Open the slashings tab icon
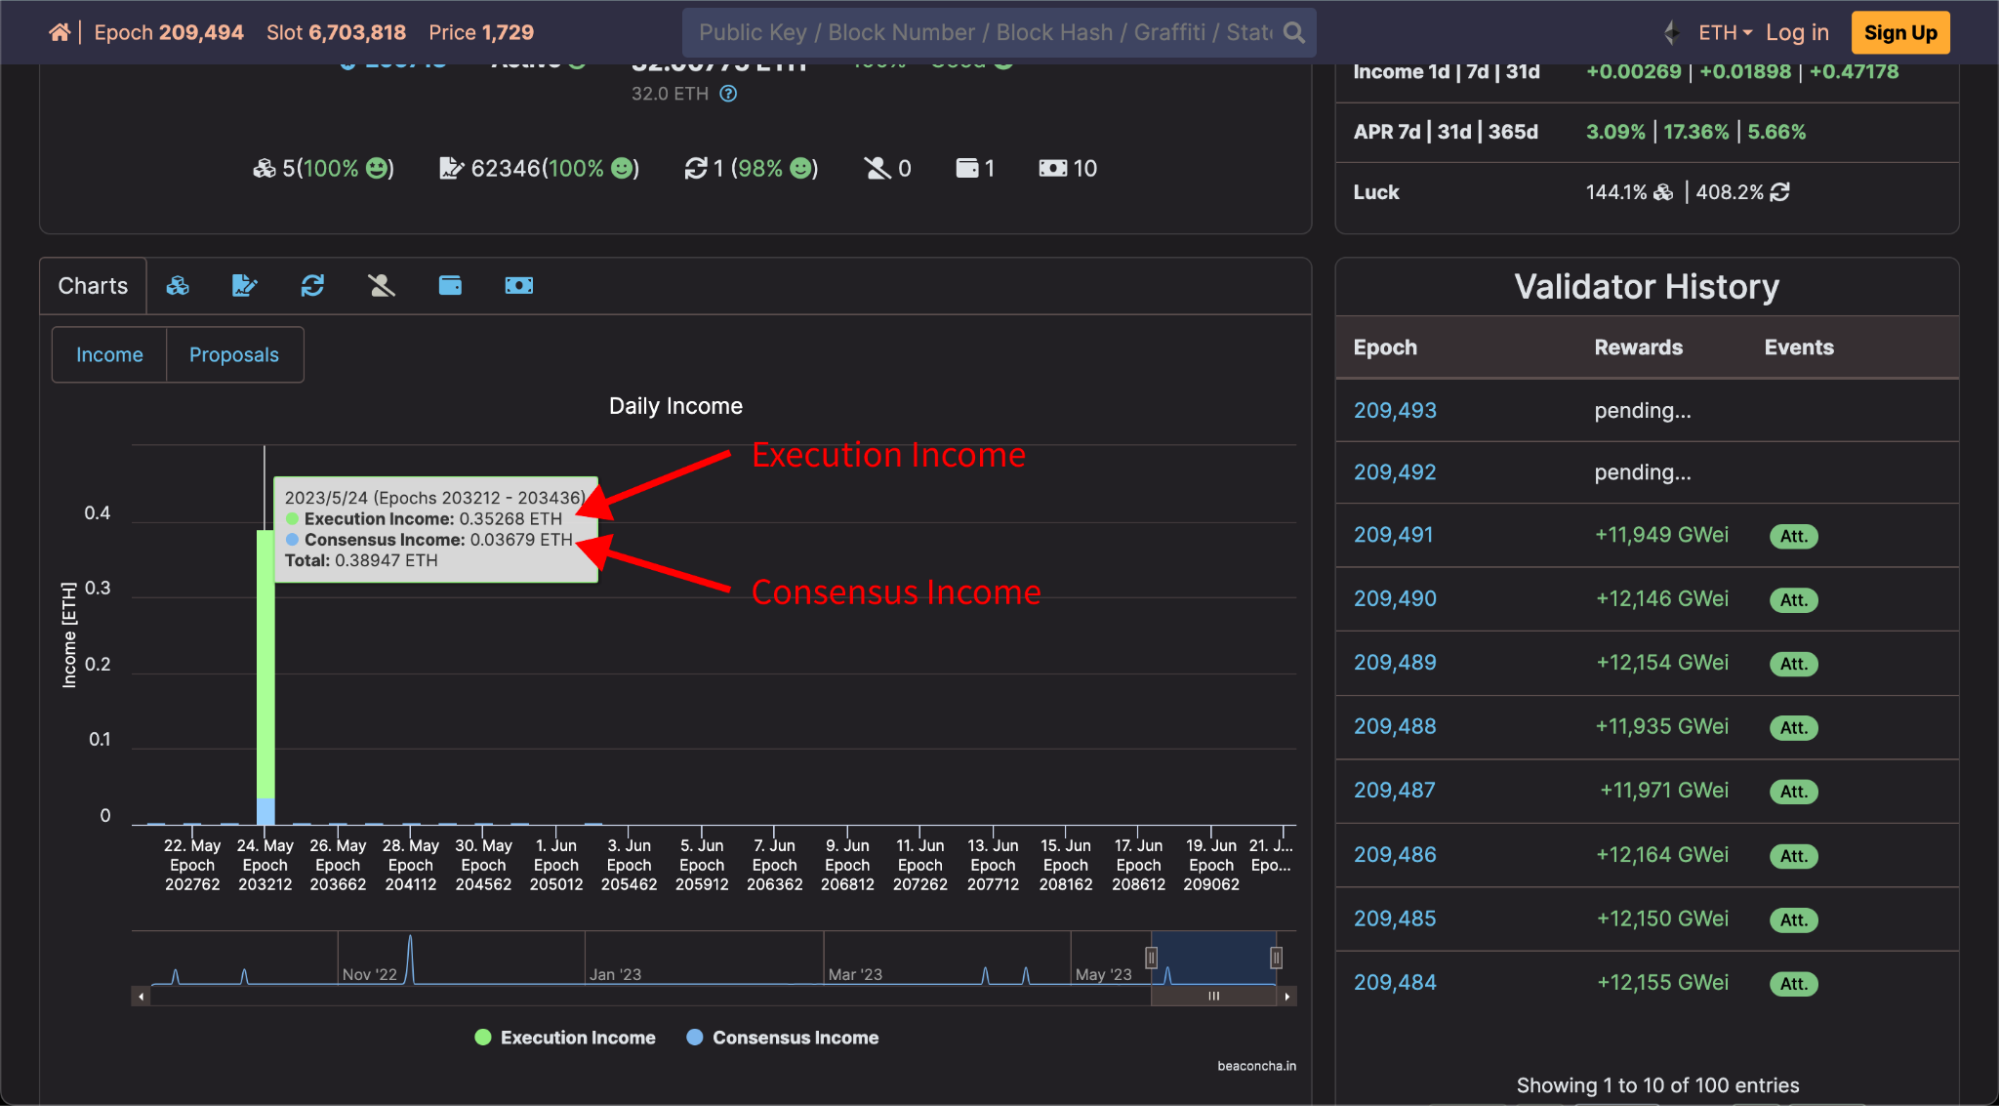Image resolution: width=1999 pixels, height=1106 pixels. pyautogui.click(x=381, y=286)
